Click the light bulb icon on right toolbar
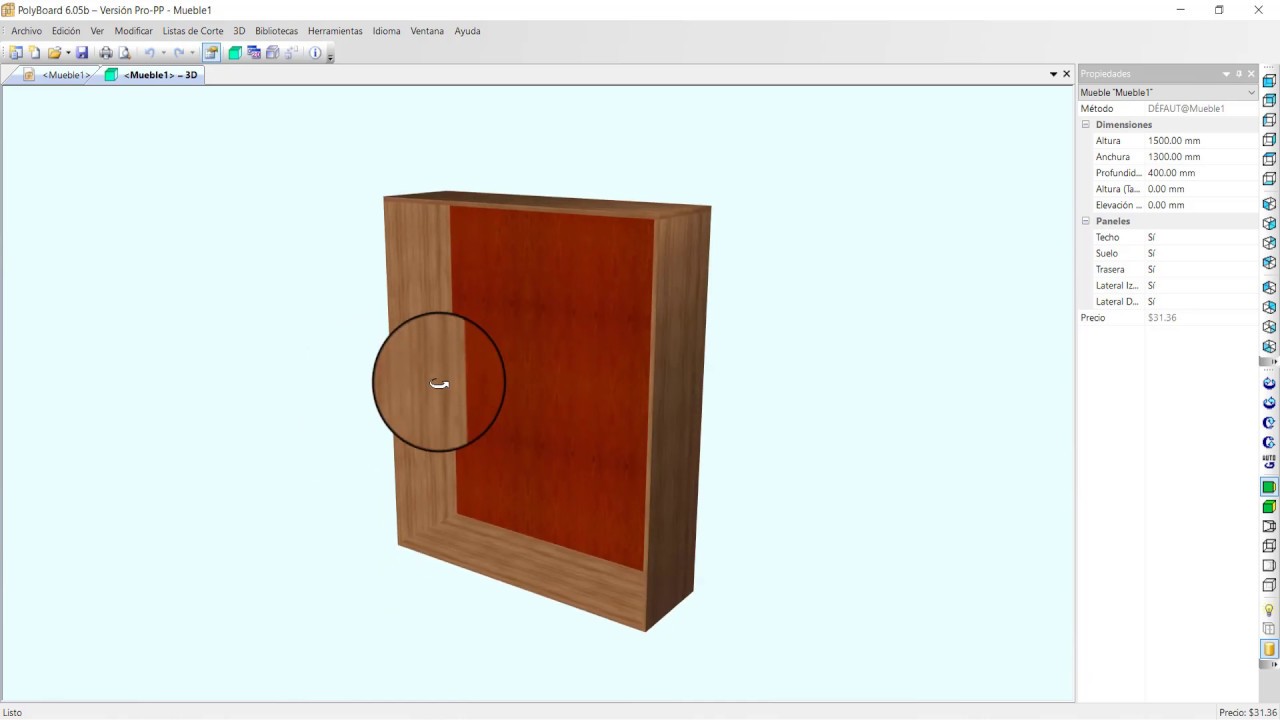Screen dimensions: 1280x720 click(1269, 609)
